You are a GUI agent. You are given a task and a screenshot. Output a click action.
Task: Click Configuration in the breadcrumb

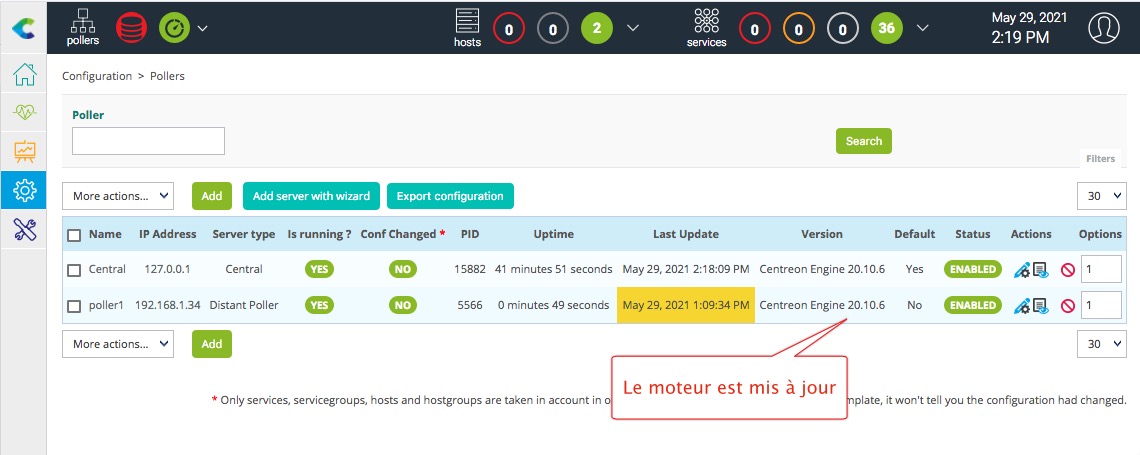97,76
